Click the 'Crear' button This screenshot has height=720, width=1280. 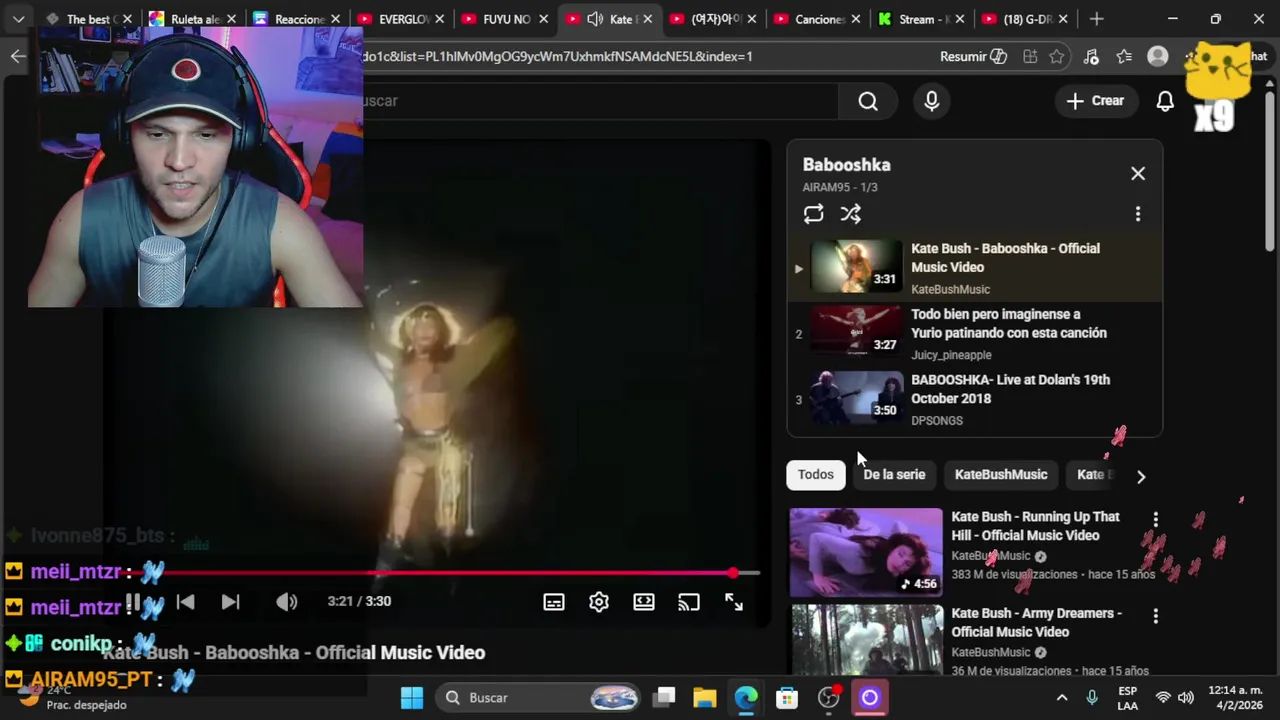[1095, 101]
